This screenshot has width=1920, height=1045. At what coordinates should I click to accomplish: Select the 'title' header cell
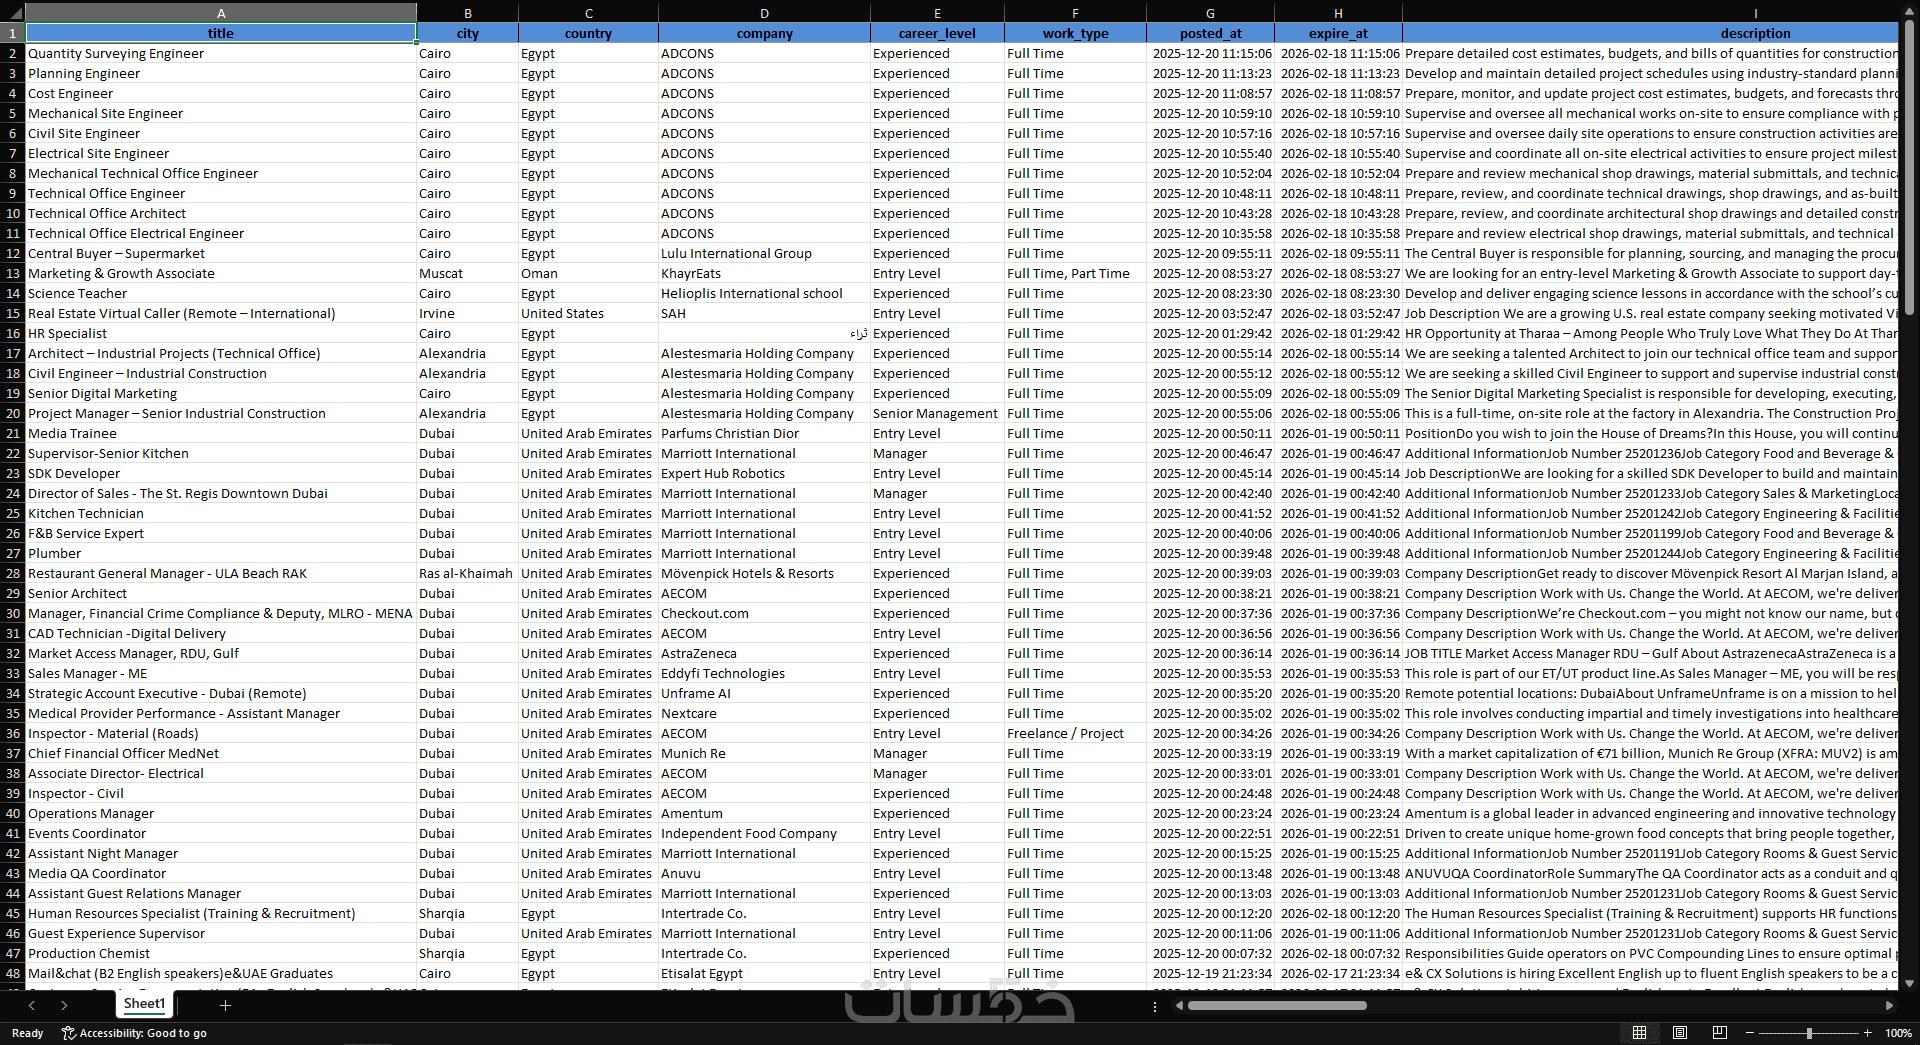click(x=221, y=33)
